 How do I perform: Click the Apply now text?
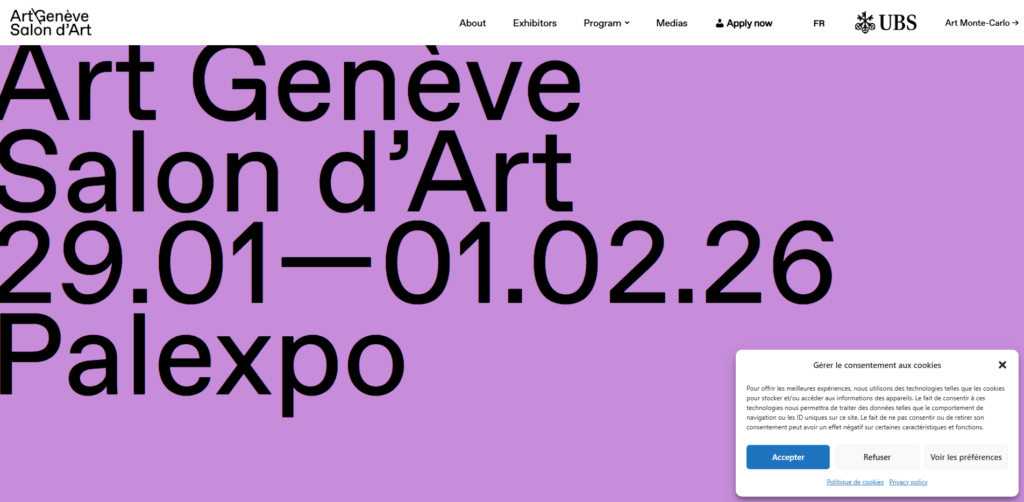click(x=749, y=23)
